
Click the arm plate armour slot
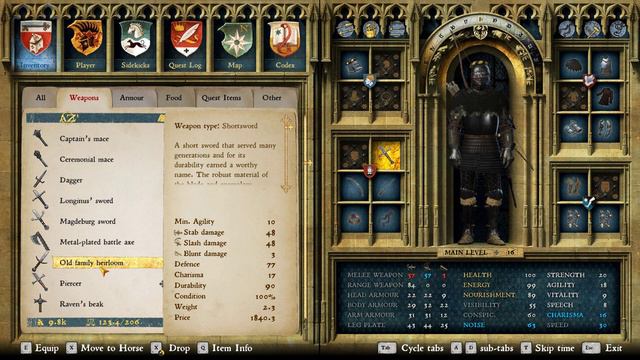click(605, 128)
